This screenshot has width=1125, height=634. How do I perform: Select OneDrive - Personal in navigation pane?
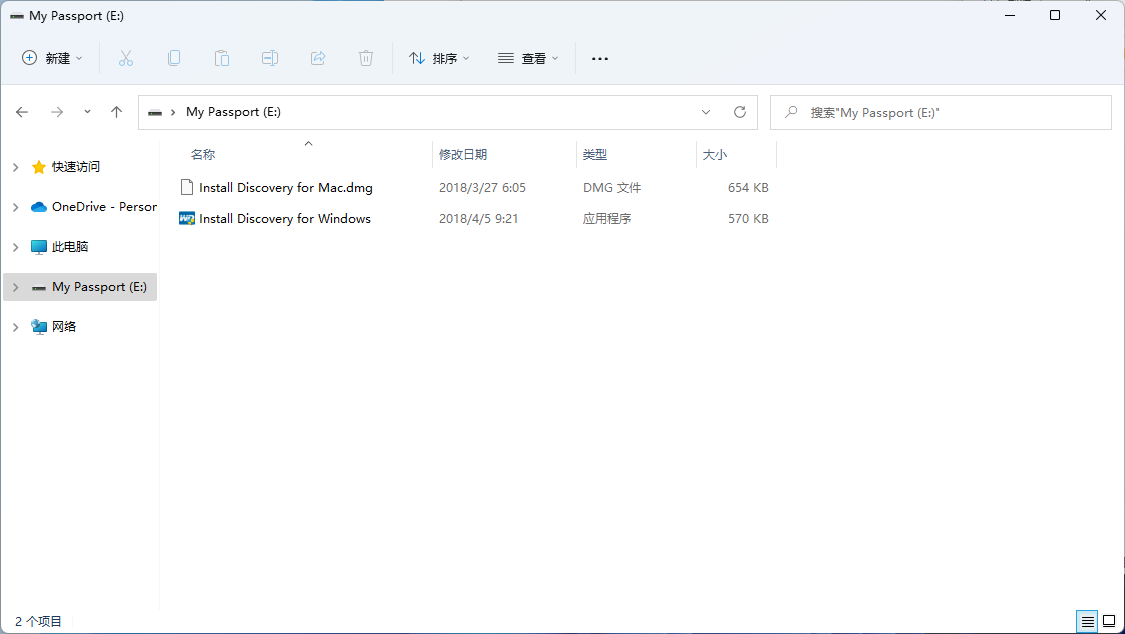point(104,207)
